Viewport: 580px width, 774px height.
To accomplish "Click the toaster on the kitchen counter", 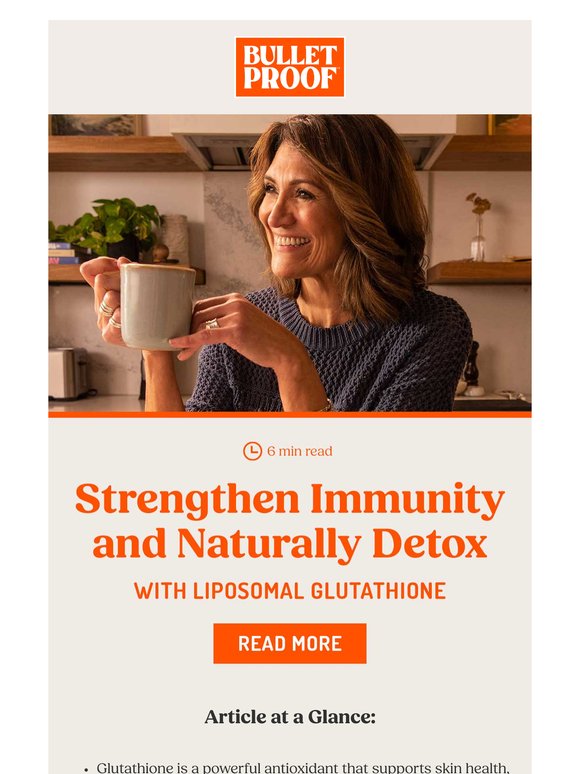I will pyautogui.click(x=69, y=373).
